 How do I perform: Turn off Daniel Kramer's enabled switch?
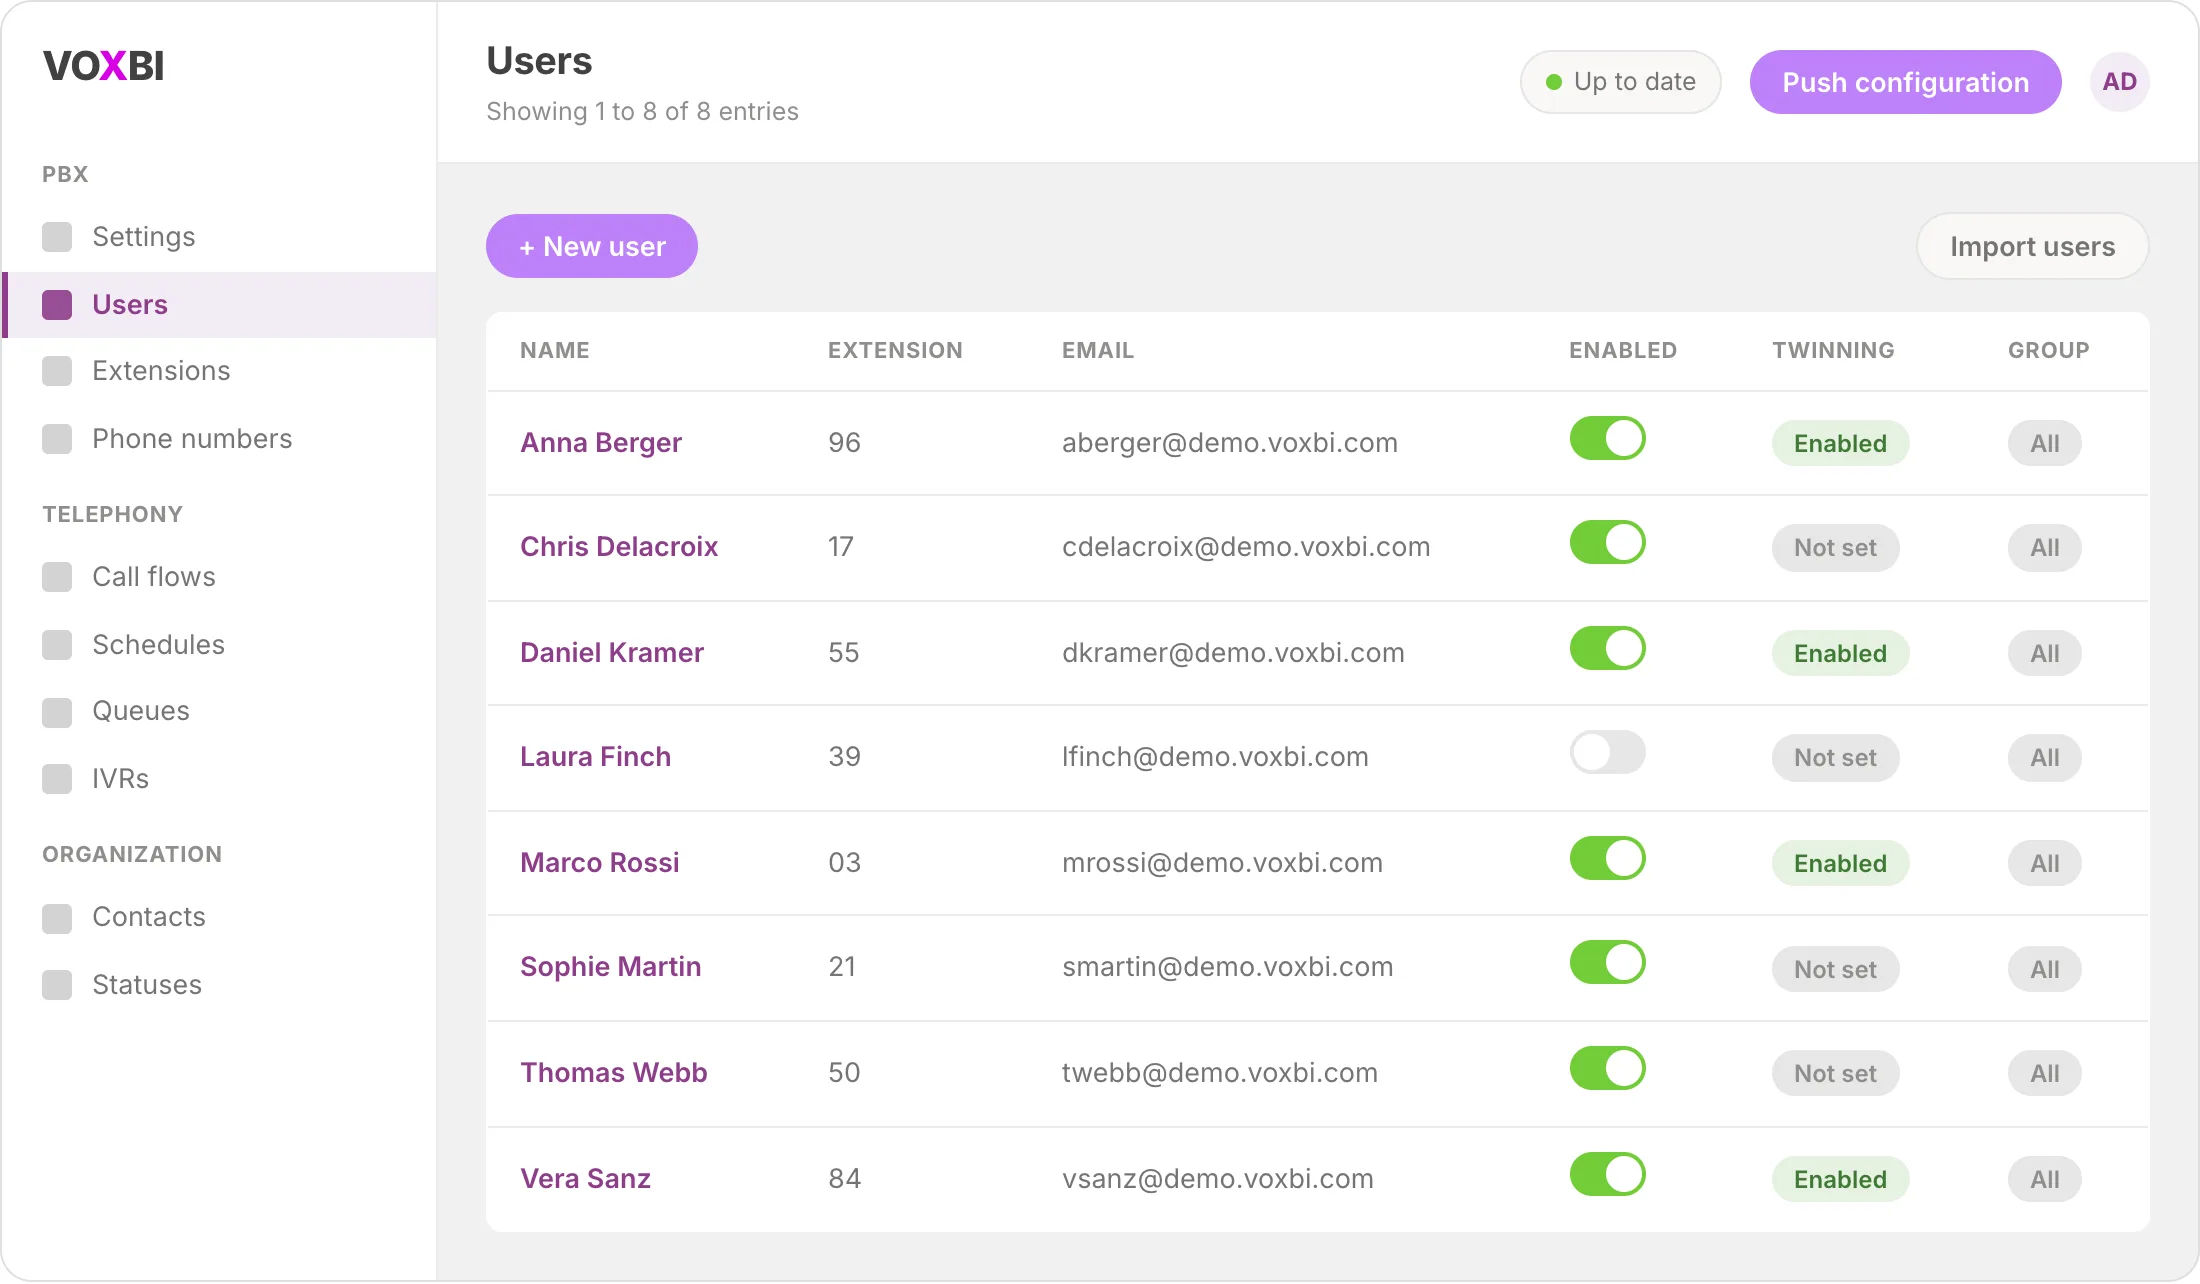click(1607, 649)
